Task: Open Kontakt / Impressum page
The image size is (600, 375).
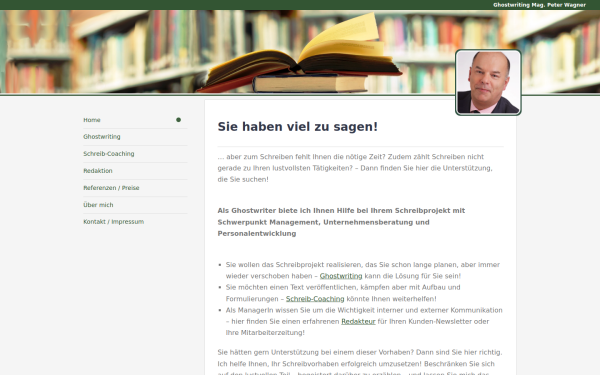Action: pos(114,222)
